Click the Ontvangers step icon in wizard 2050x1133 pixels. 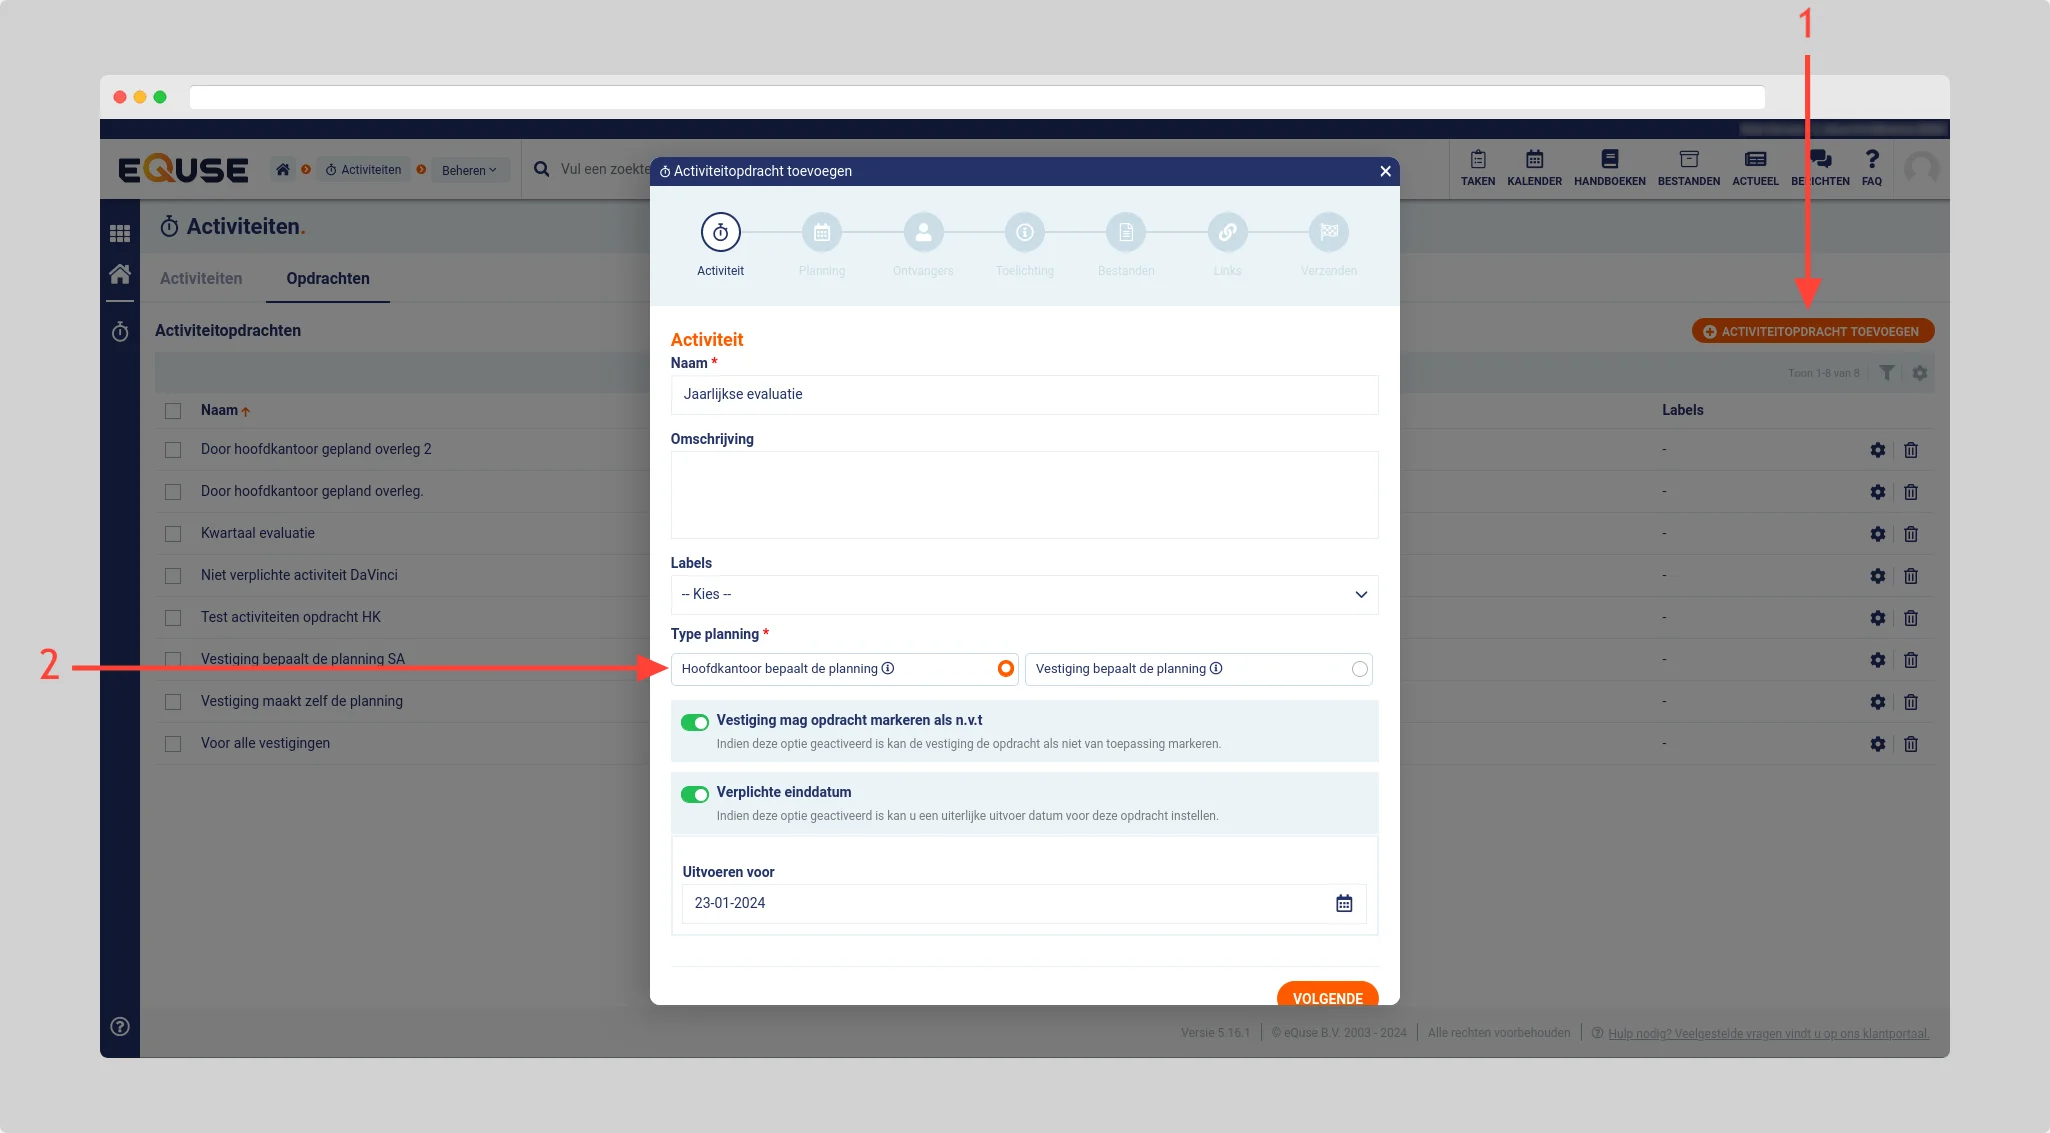click(923, 232)
